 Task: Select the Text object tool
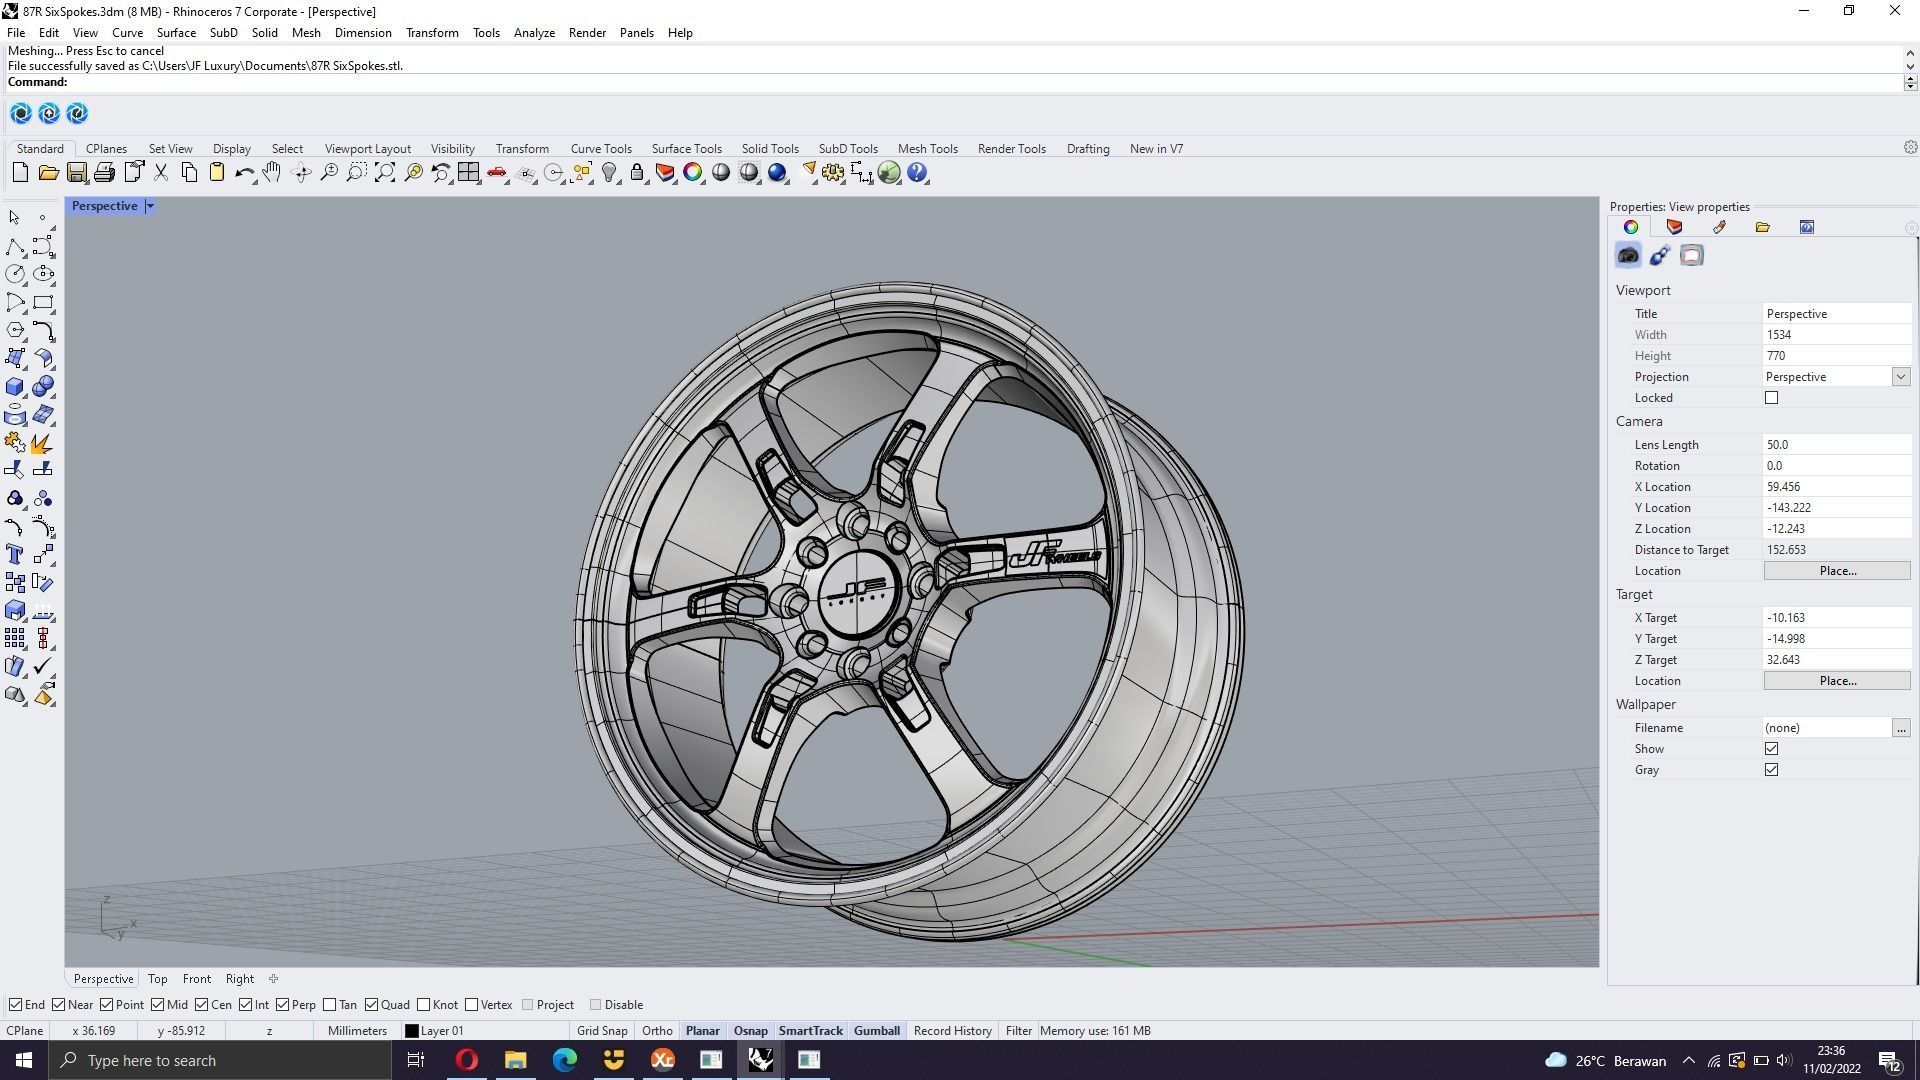[x=15, y=554]
